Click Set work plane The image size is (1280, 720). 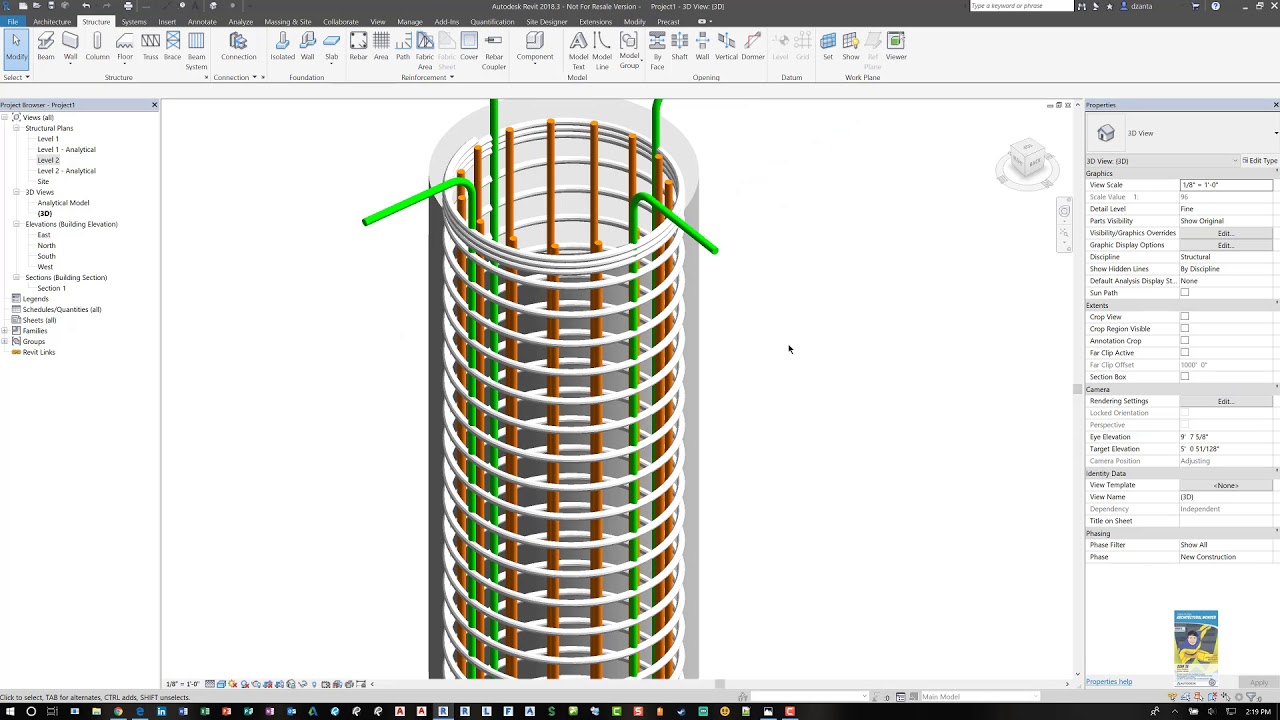tap(828, 47)
